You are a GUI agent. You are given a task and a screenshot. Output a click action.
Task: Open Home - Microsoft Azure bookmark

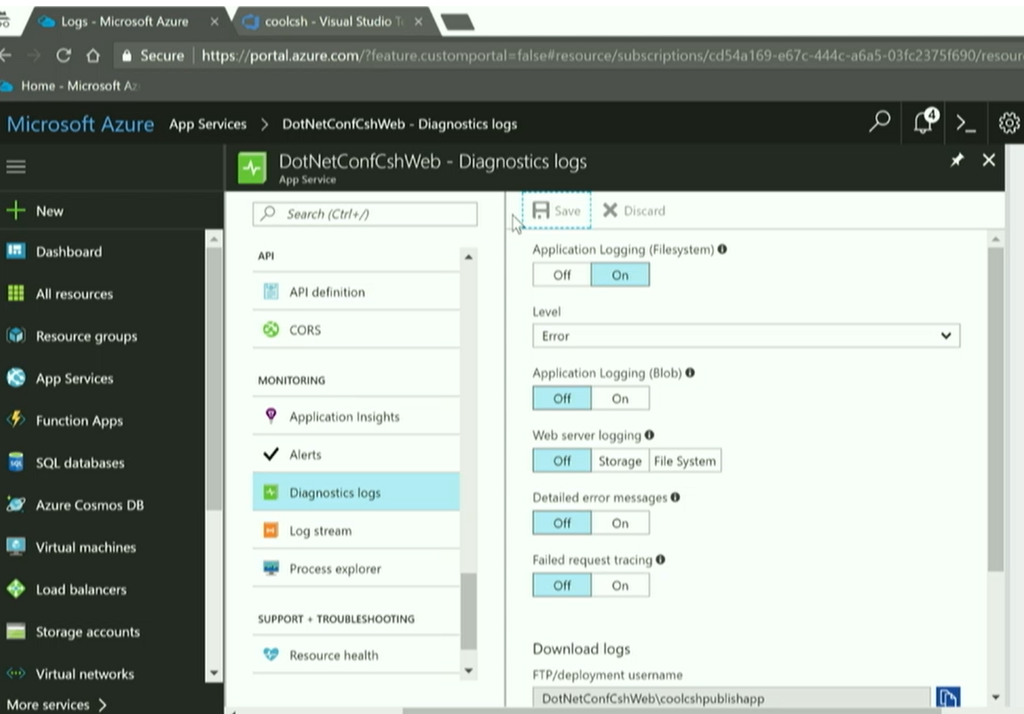pyautogui.click(x=71, y=86)
